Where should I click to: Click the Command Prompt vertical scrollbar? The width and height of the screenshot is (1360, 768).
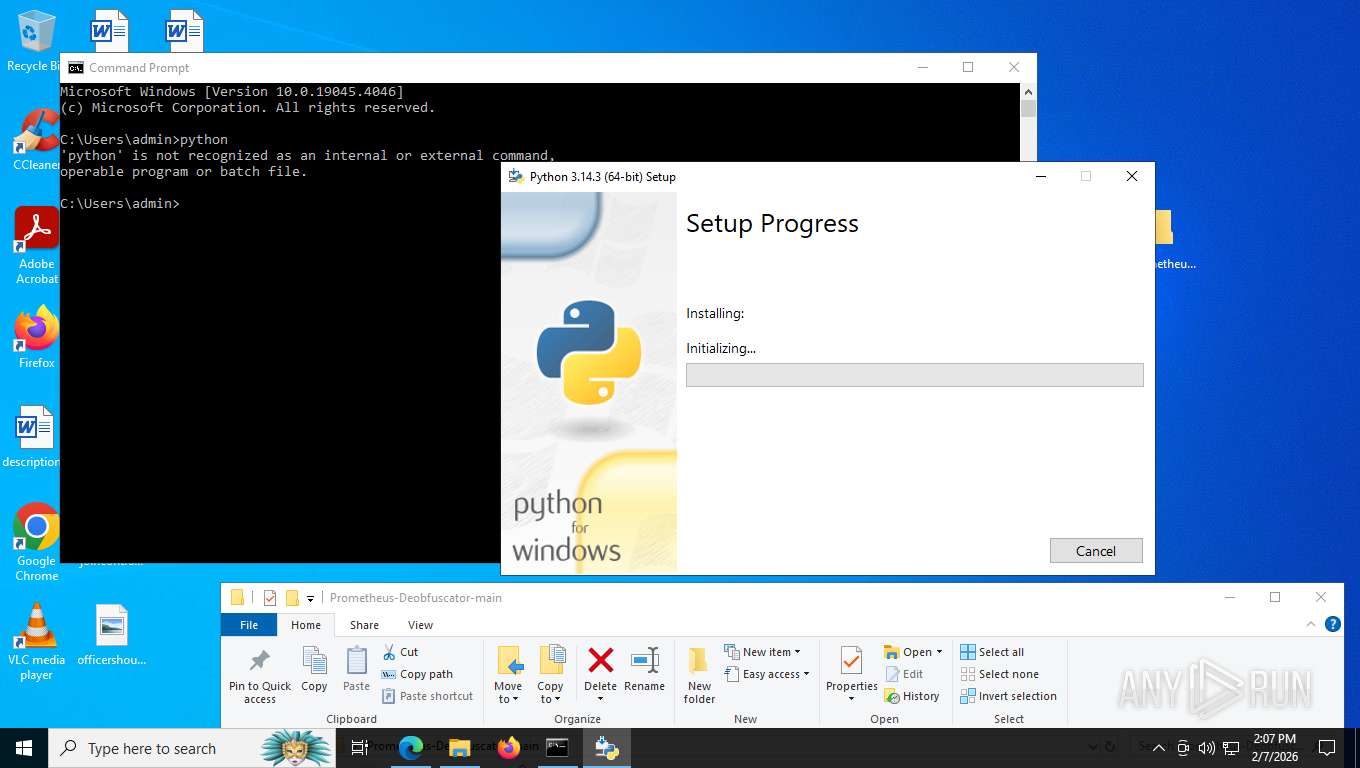coord(1028,322)
